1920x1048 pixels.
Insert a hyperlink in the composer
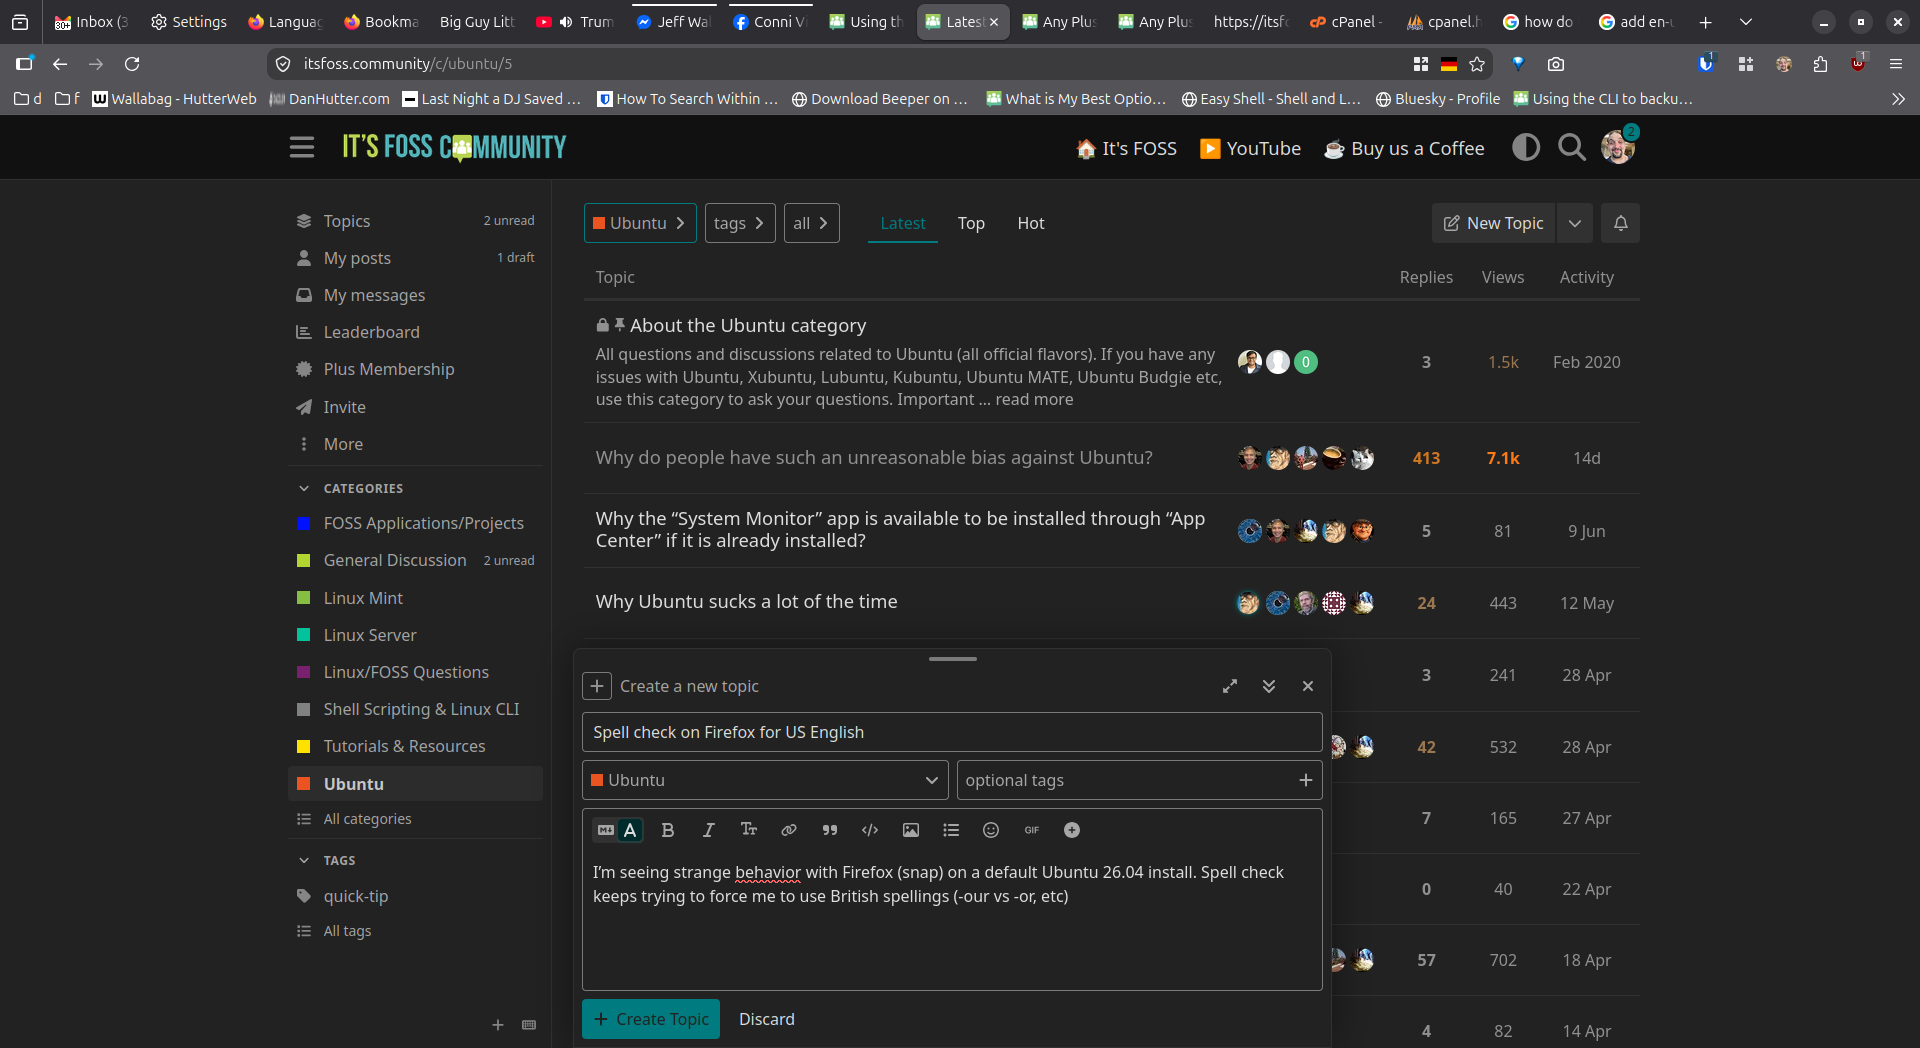789,830
